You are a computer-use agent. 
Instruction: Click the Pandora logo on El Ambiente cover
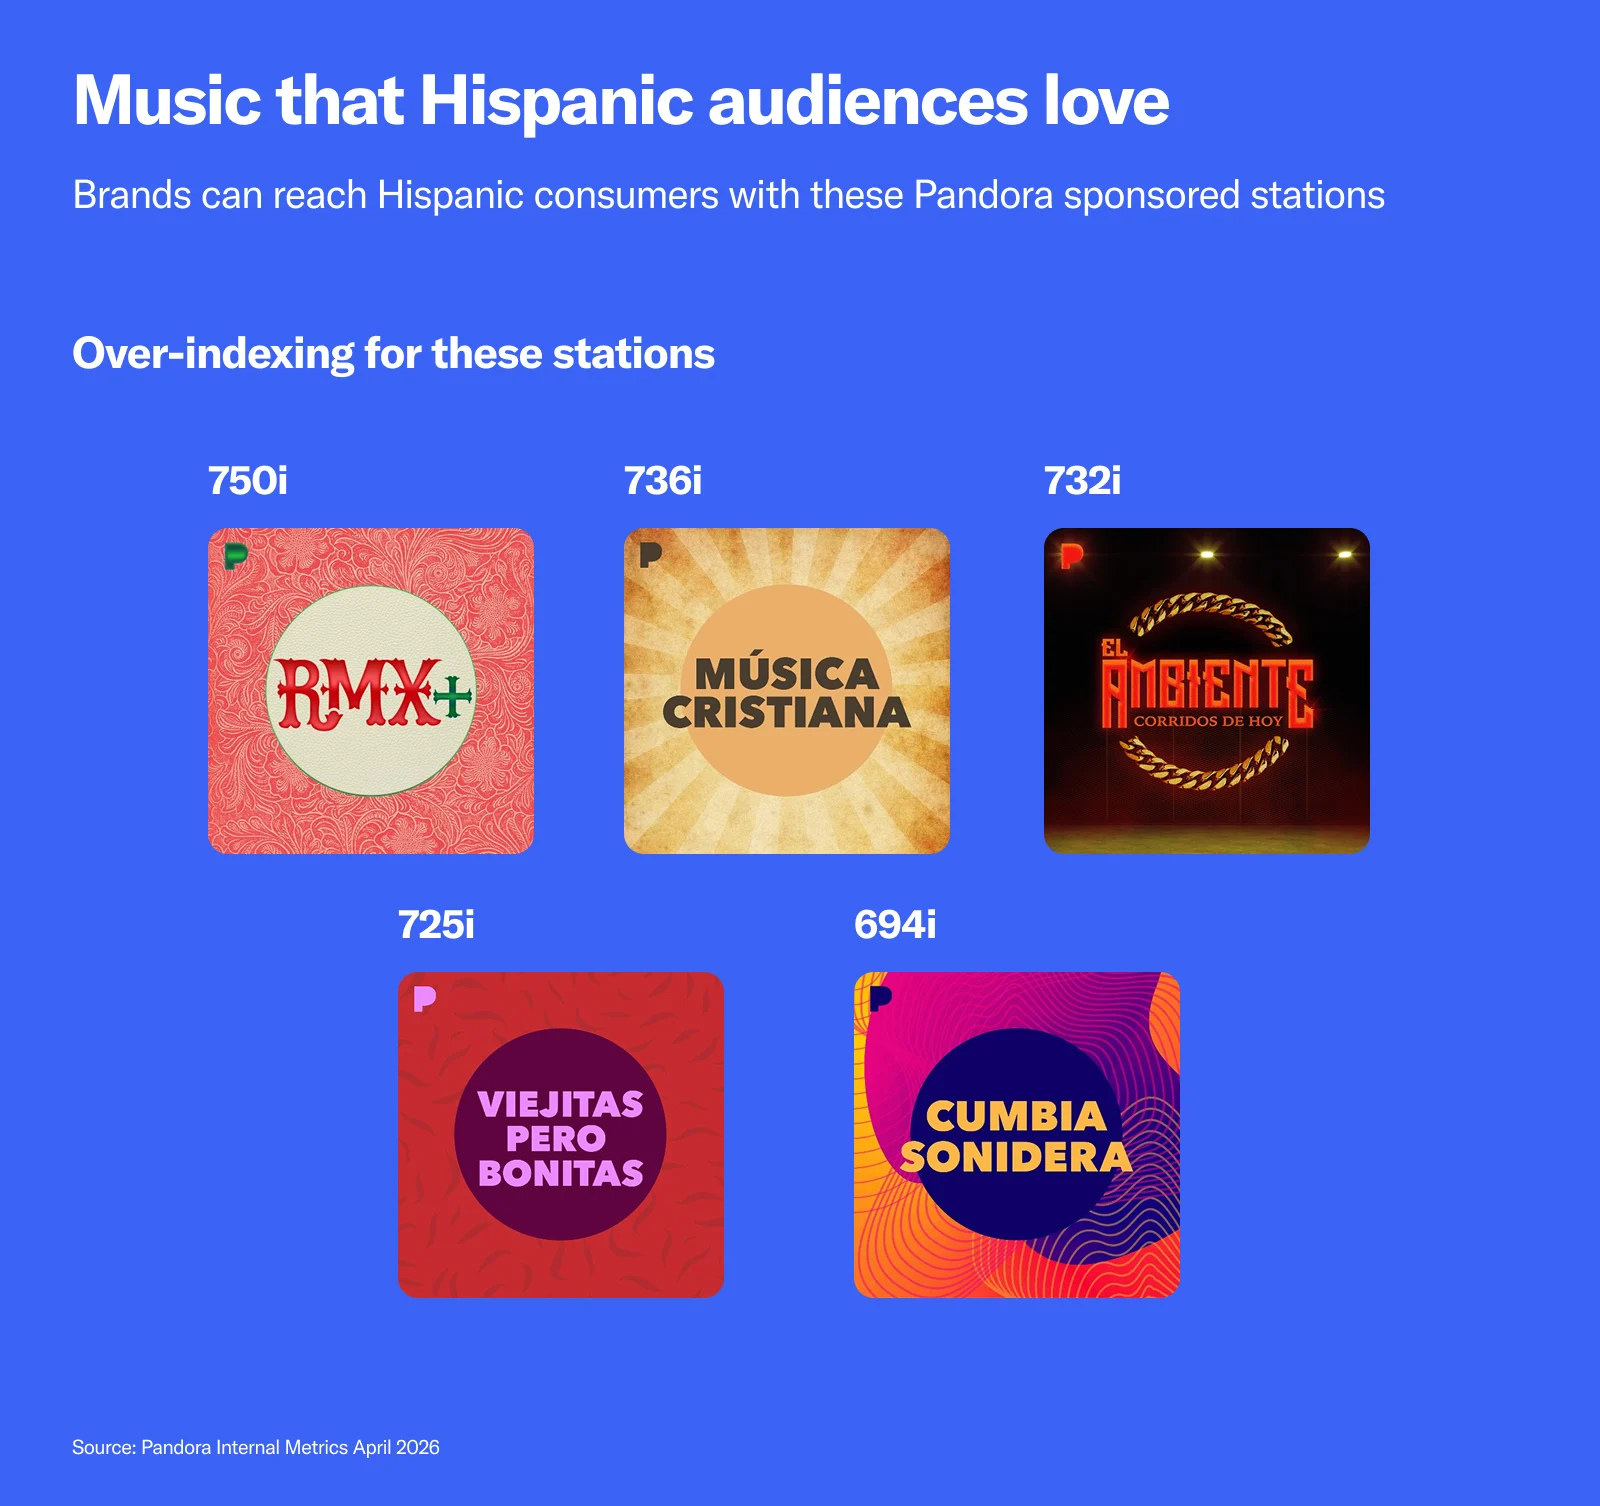1072,555
